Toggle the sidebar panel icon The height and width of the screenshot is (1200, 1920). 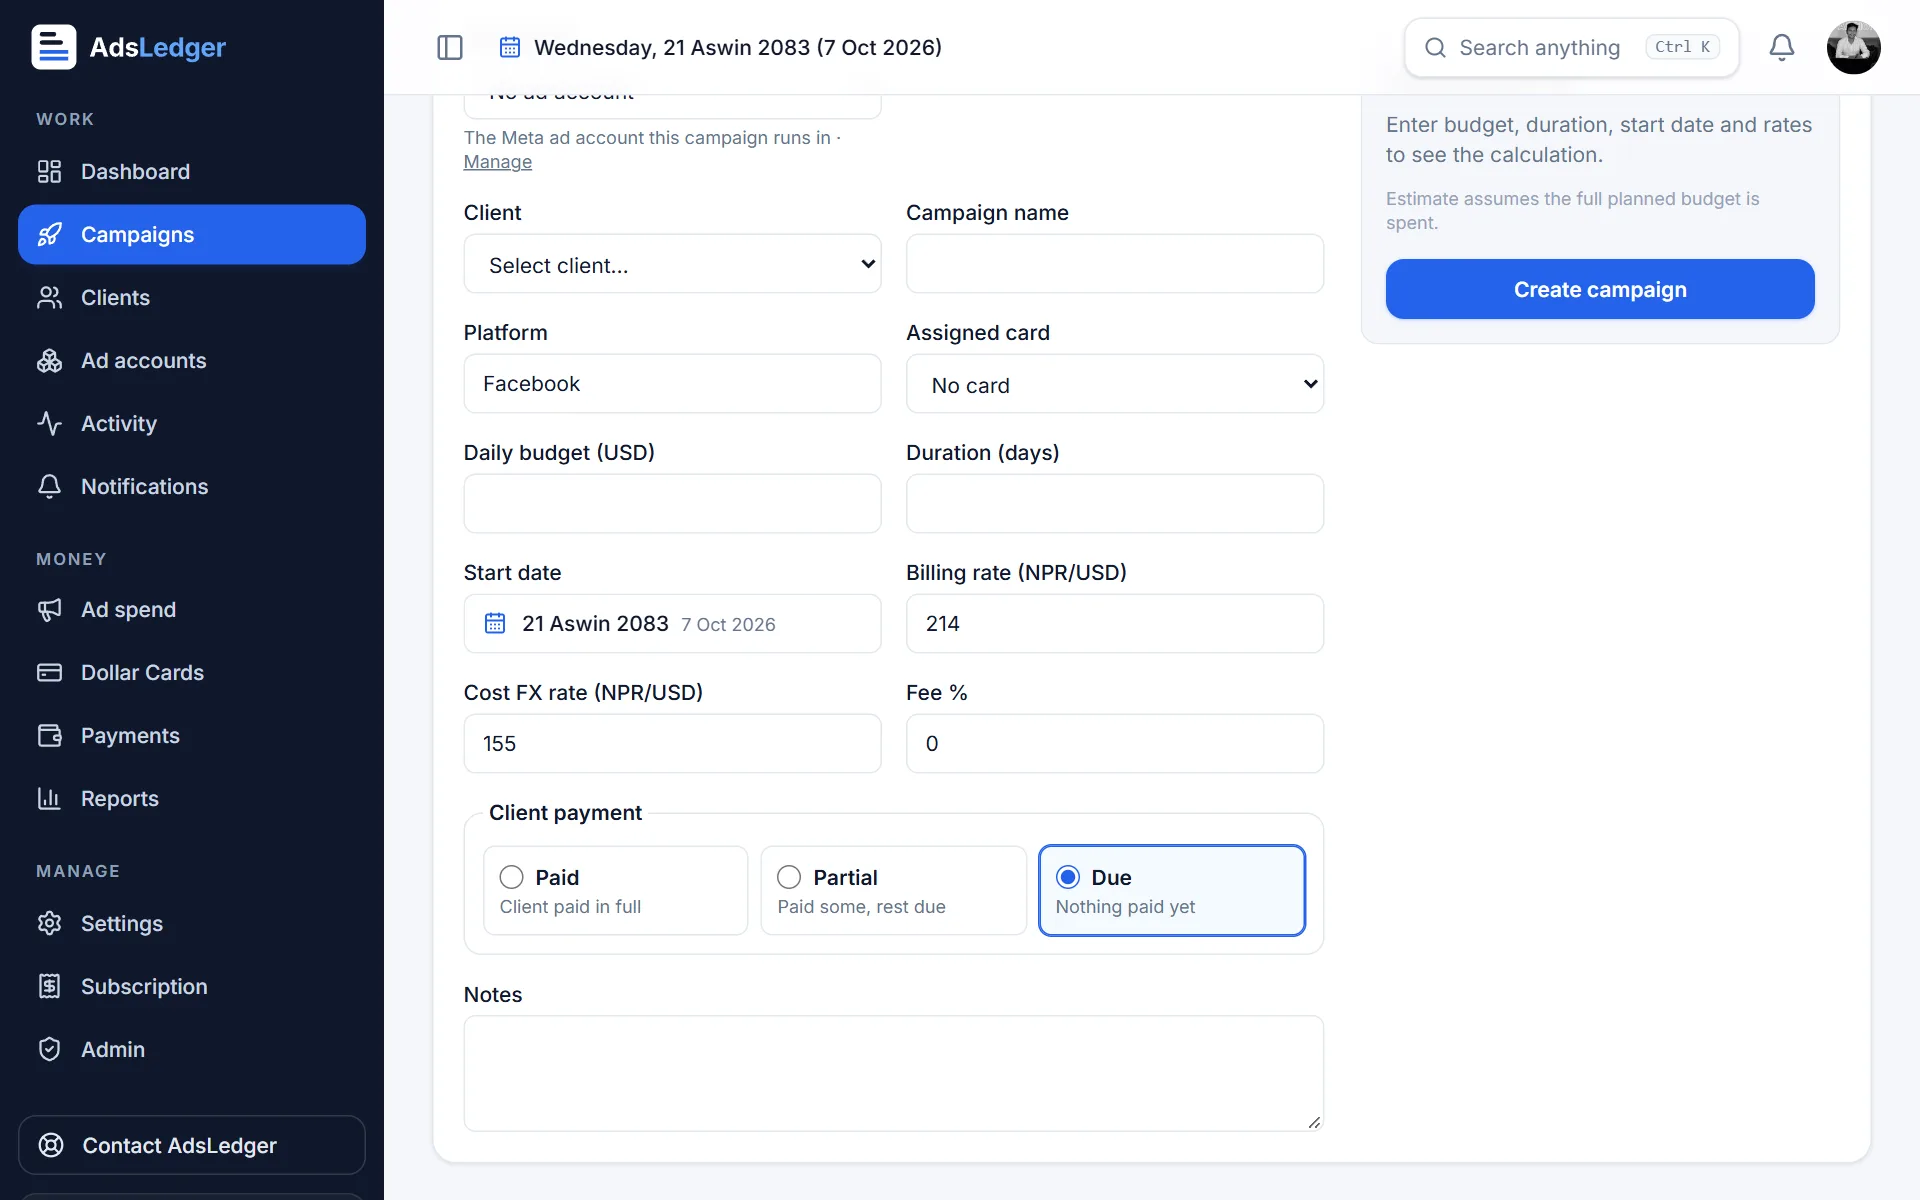(450, 47)
